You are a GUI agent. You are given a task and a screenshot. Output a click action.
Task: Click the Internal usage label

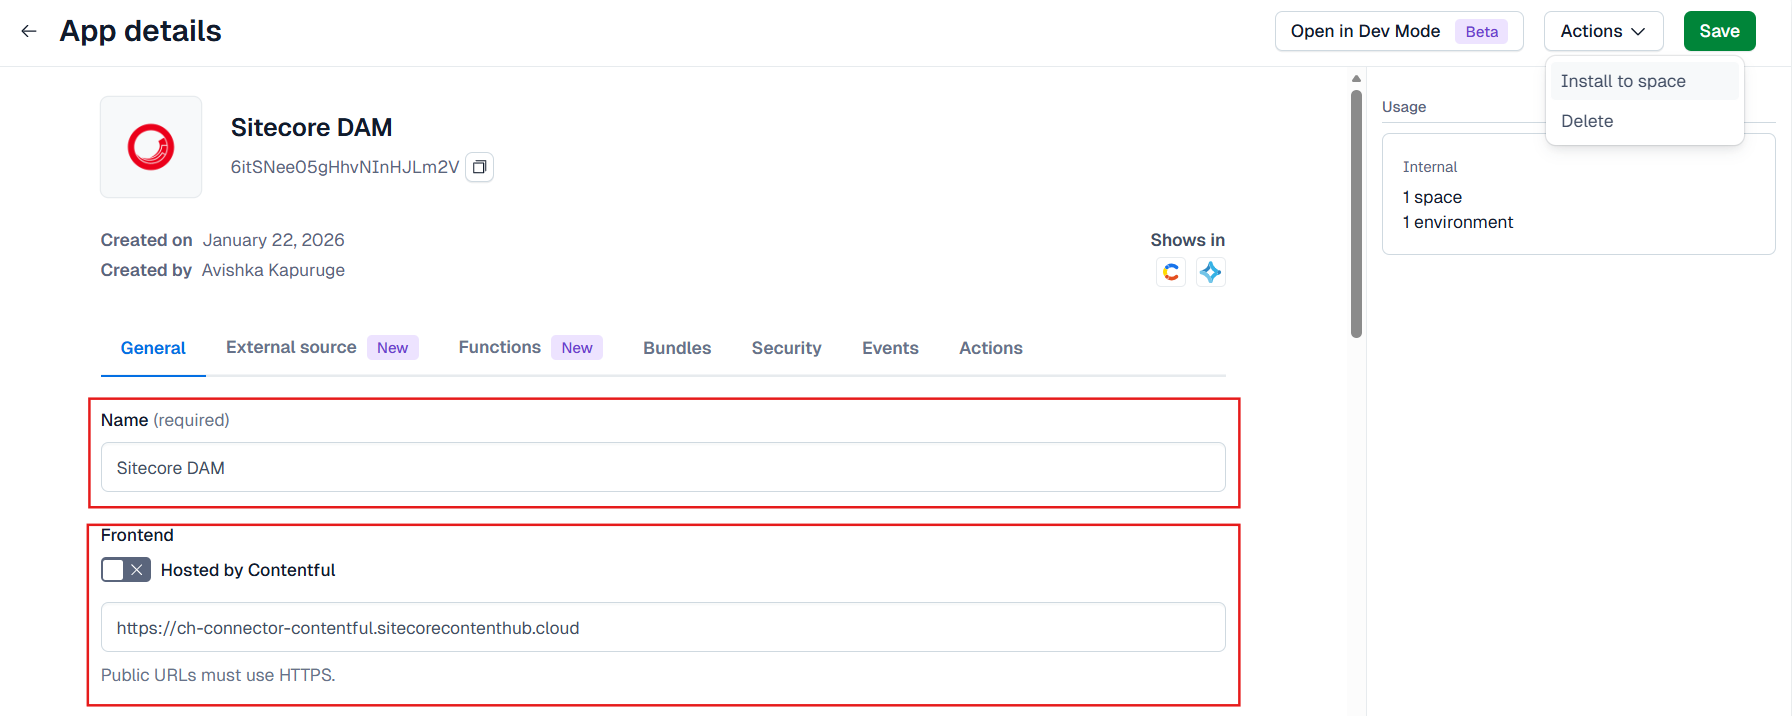pyautogui.click(x=1430, y=167)
